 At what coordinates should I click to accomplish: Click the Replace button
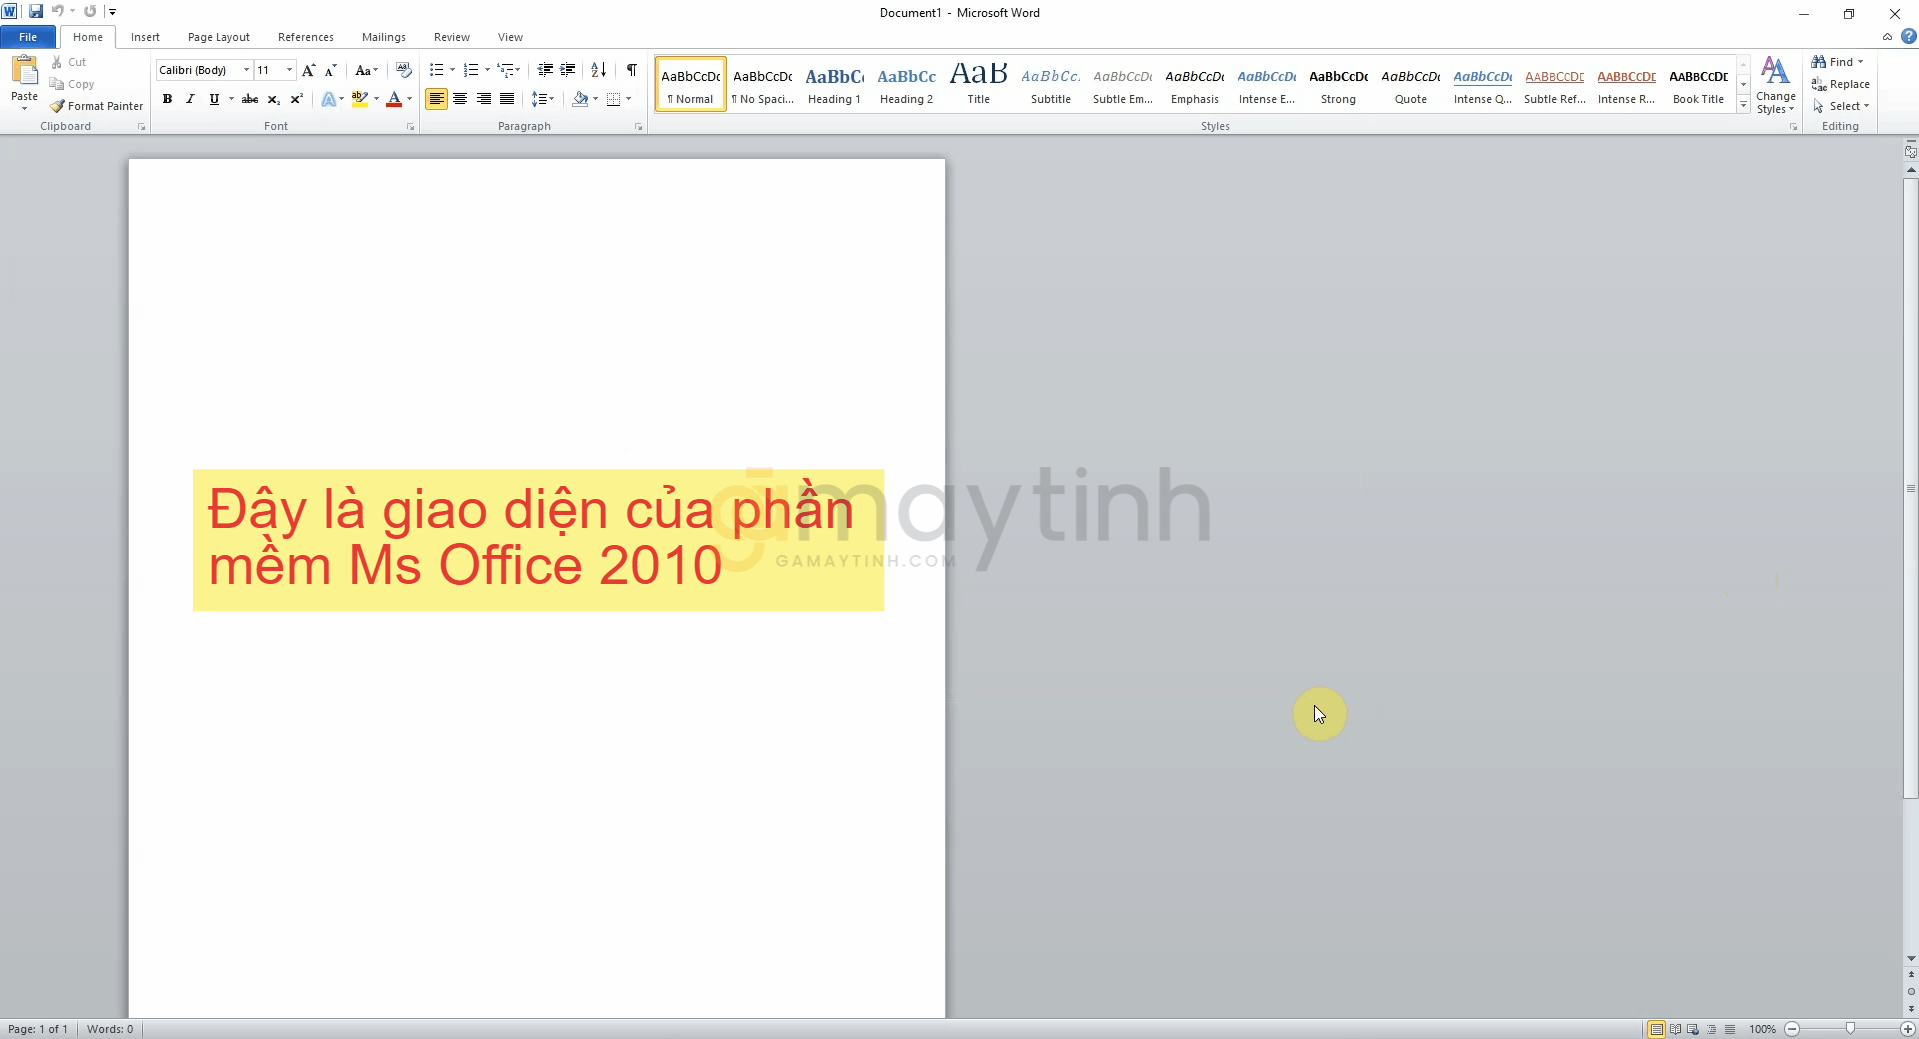point(1841,84)
